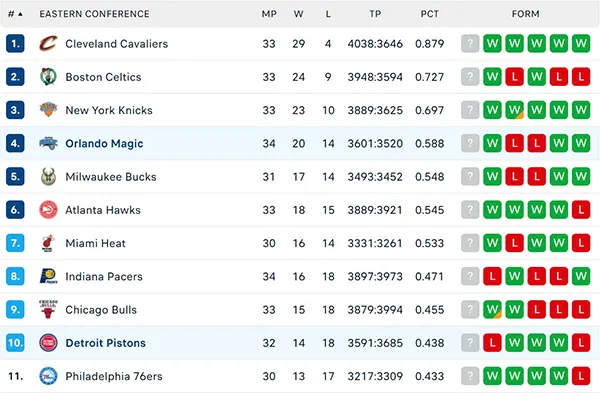
Task: Click the Miami Heat team logo
Action: pos(48,243)
